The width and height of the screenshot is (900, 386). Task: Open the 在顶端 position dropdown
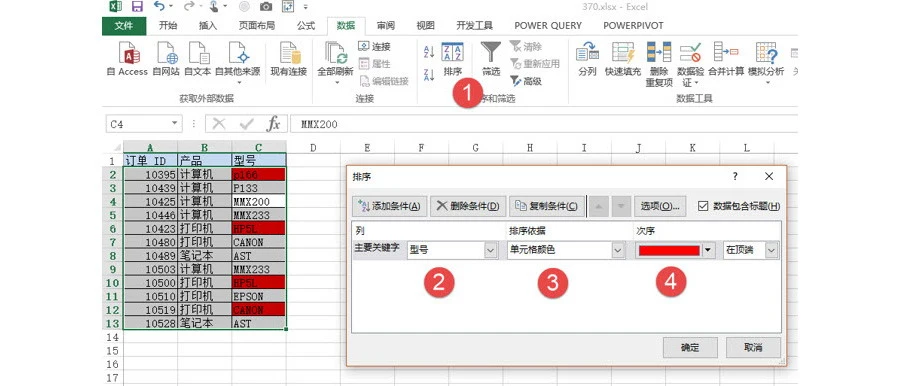click(x=771, y=250)
